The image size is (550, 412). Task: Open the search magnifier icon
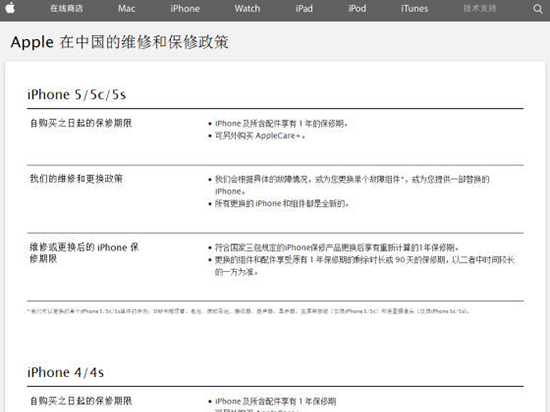[x=537, y=9]
